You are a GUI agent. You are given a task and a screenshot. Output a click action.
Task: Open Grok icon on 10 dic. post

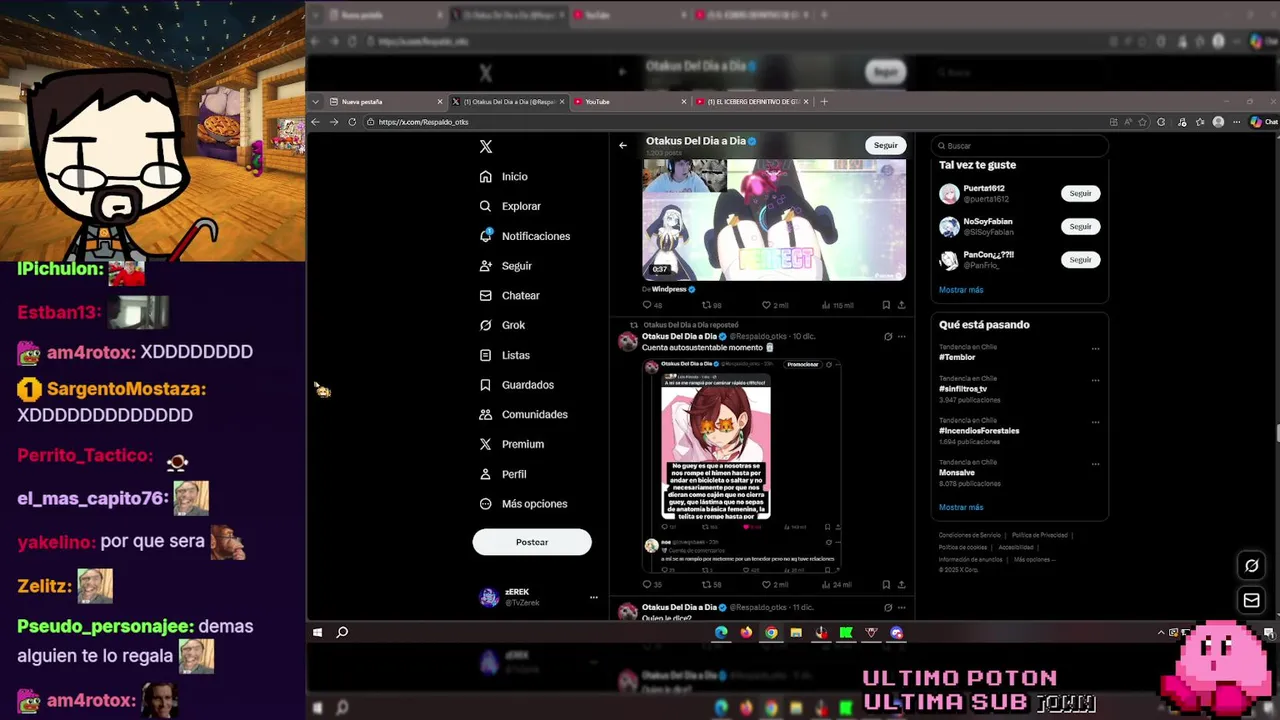tap(888, 337)
